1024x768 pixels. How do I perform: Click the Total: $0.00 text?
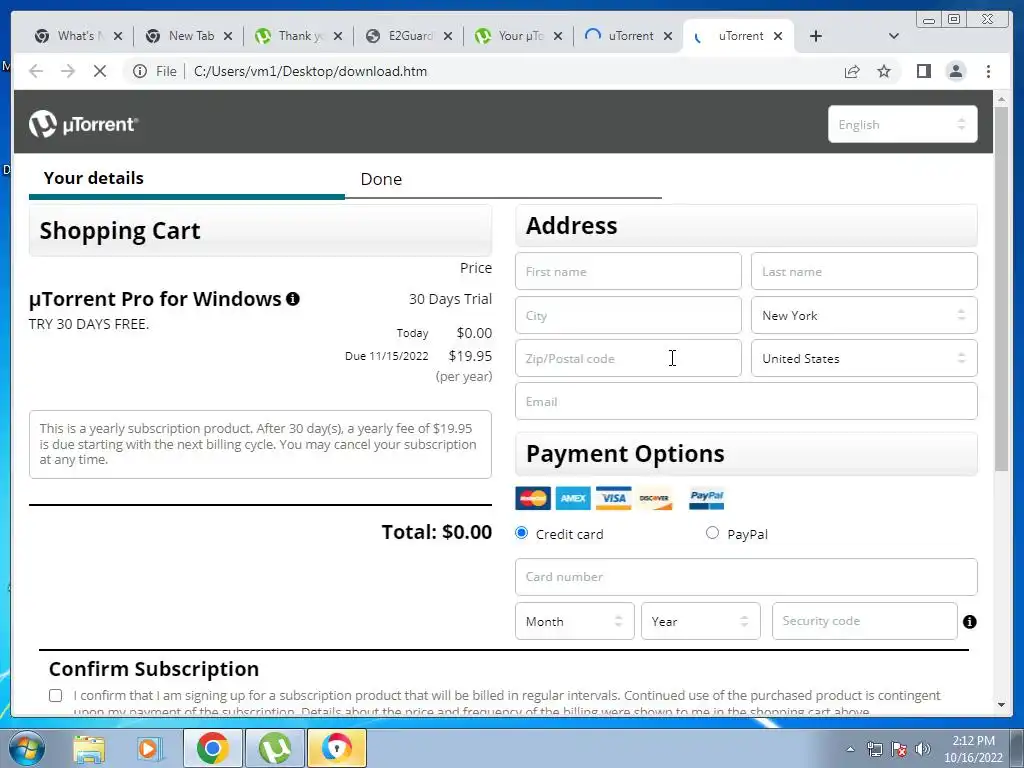437,532
